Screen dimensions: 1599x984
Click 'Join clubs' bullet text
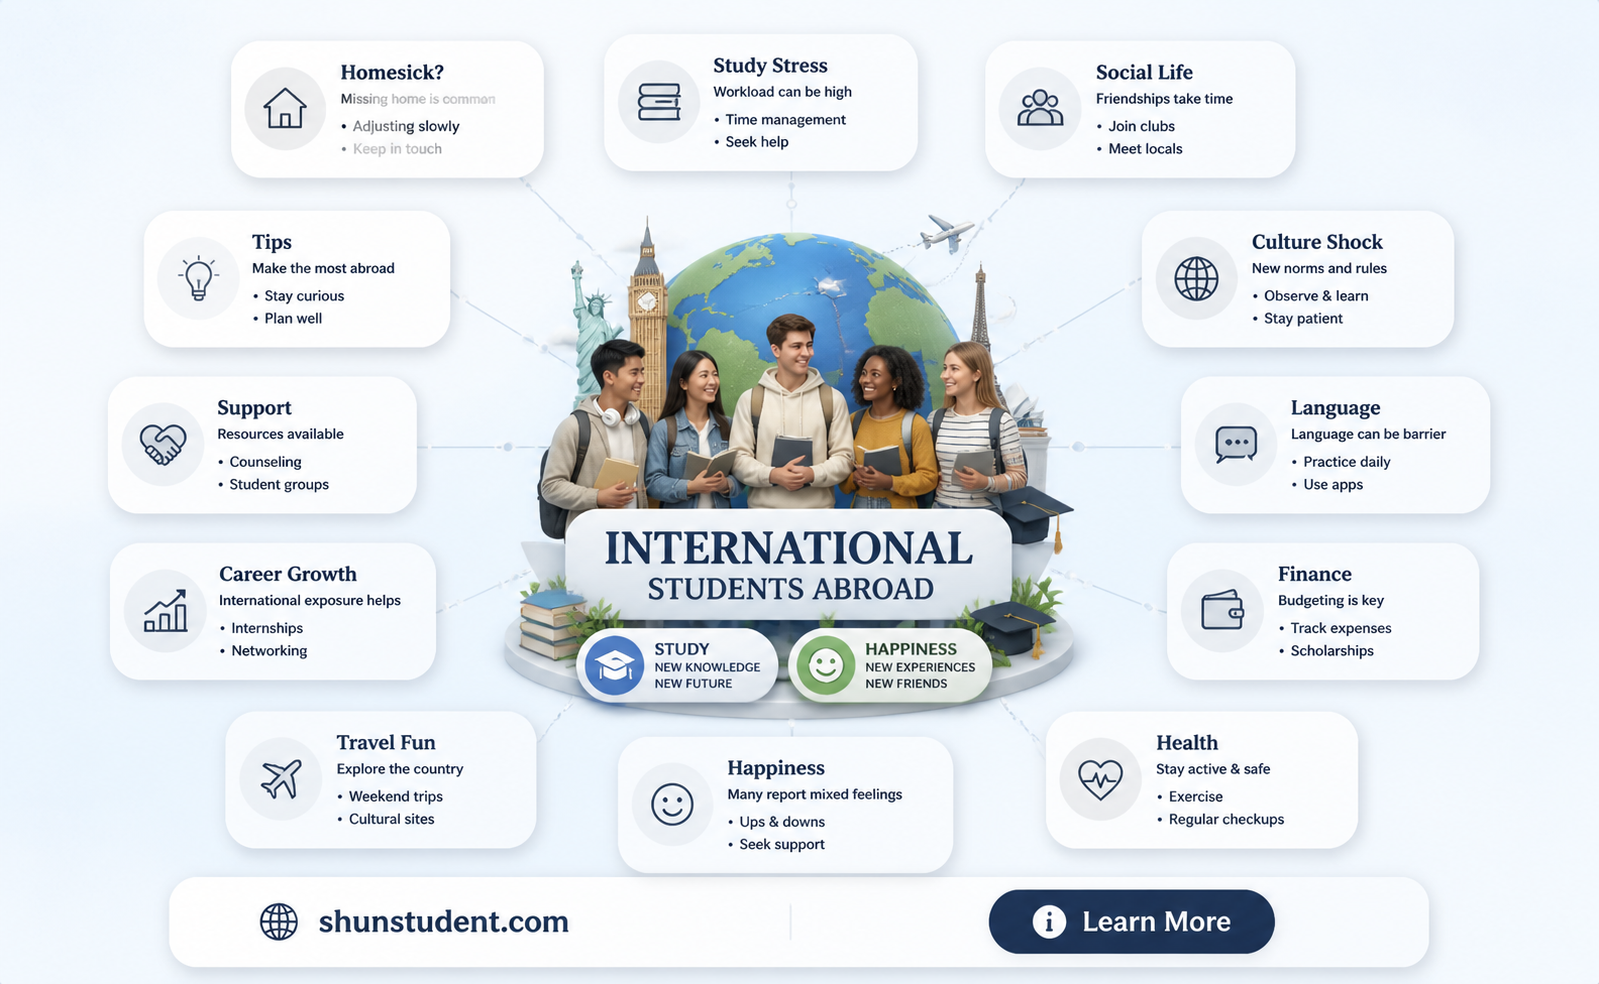[x=1141, y=126]
